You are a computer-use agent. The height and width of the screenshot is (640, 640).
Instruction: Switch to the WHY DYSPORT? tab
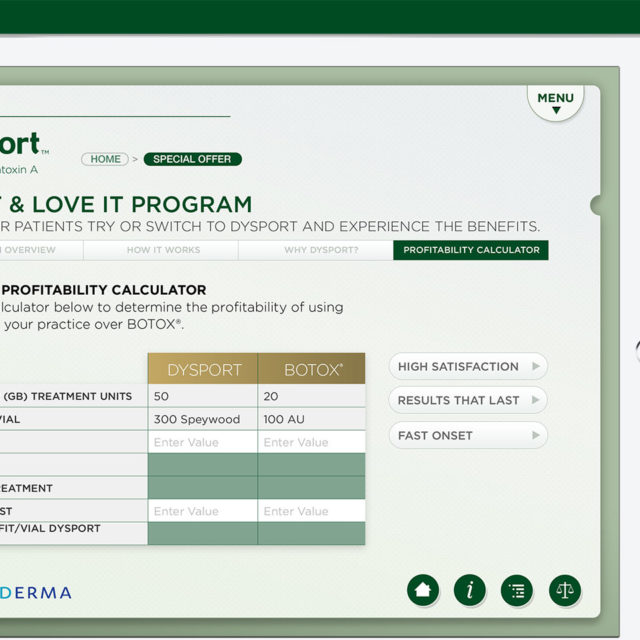click(x=316, y=250)
